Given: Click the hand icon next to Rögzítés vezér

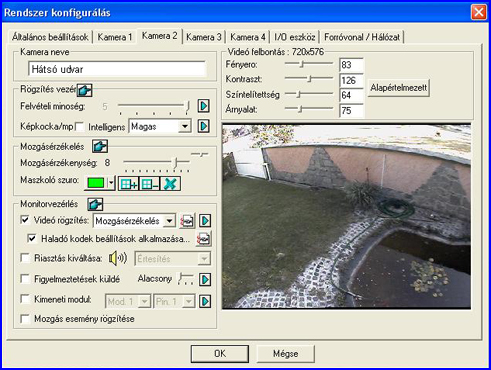Looking at the screenshot, I should point(85,90).
